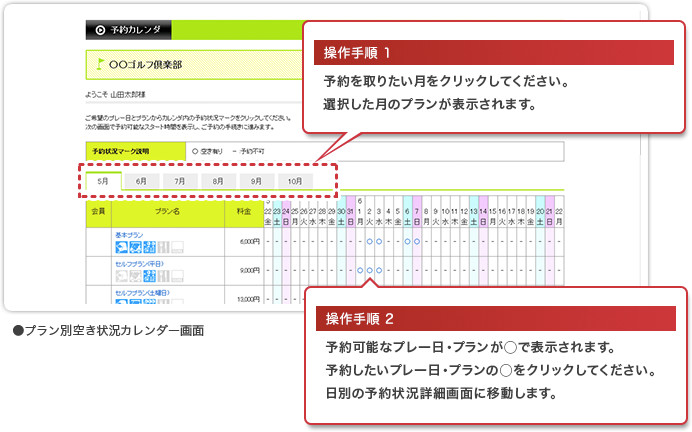Click the 料金 column header
The height and width of the screenshot is (432, 692).
pyautogui.click(x=244, y=212)
